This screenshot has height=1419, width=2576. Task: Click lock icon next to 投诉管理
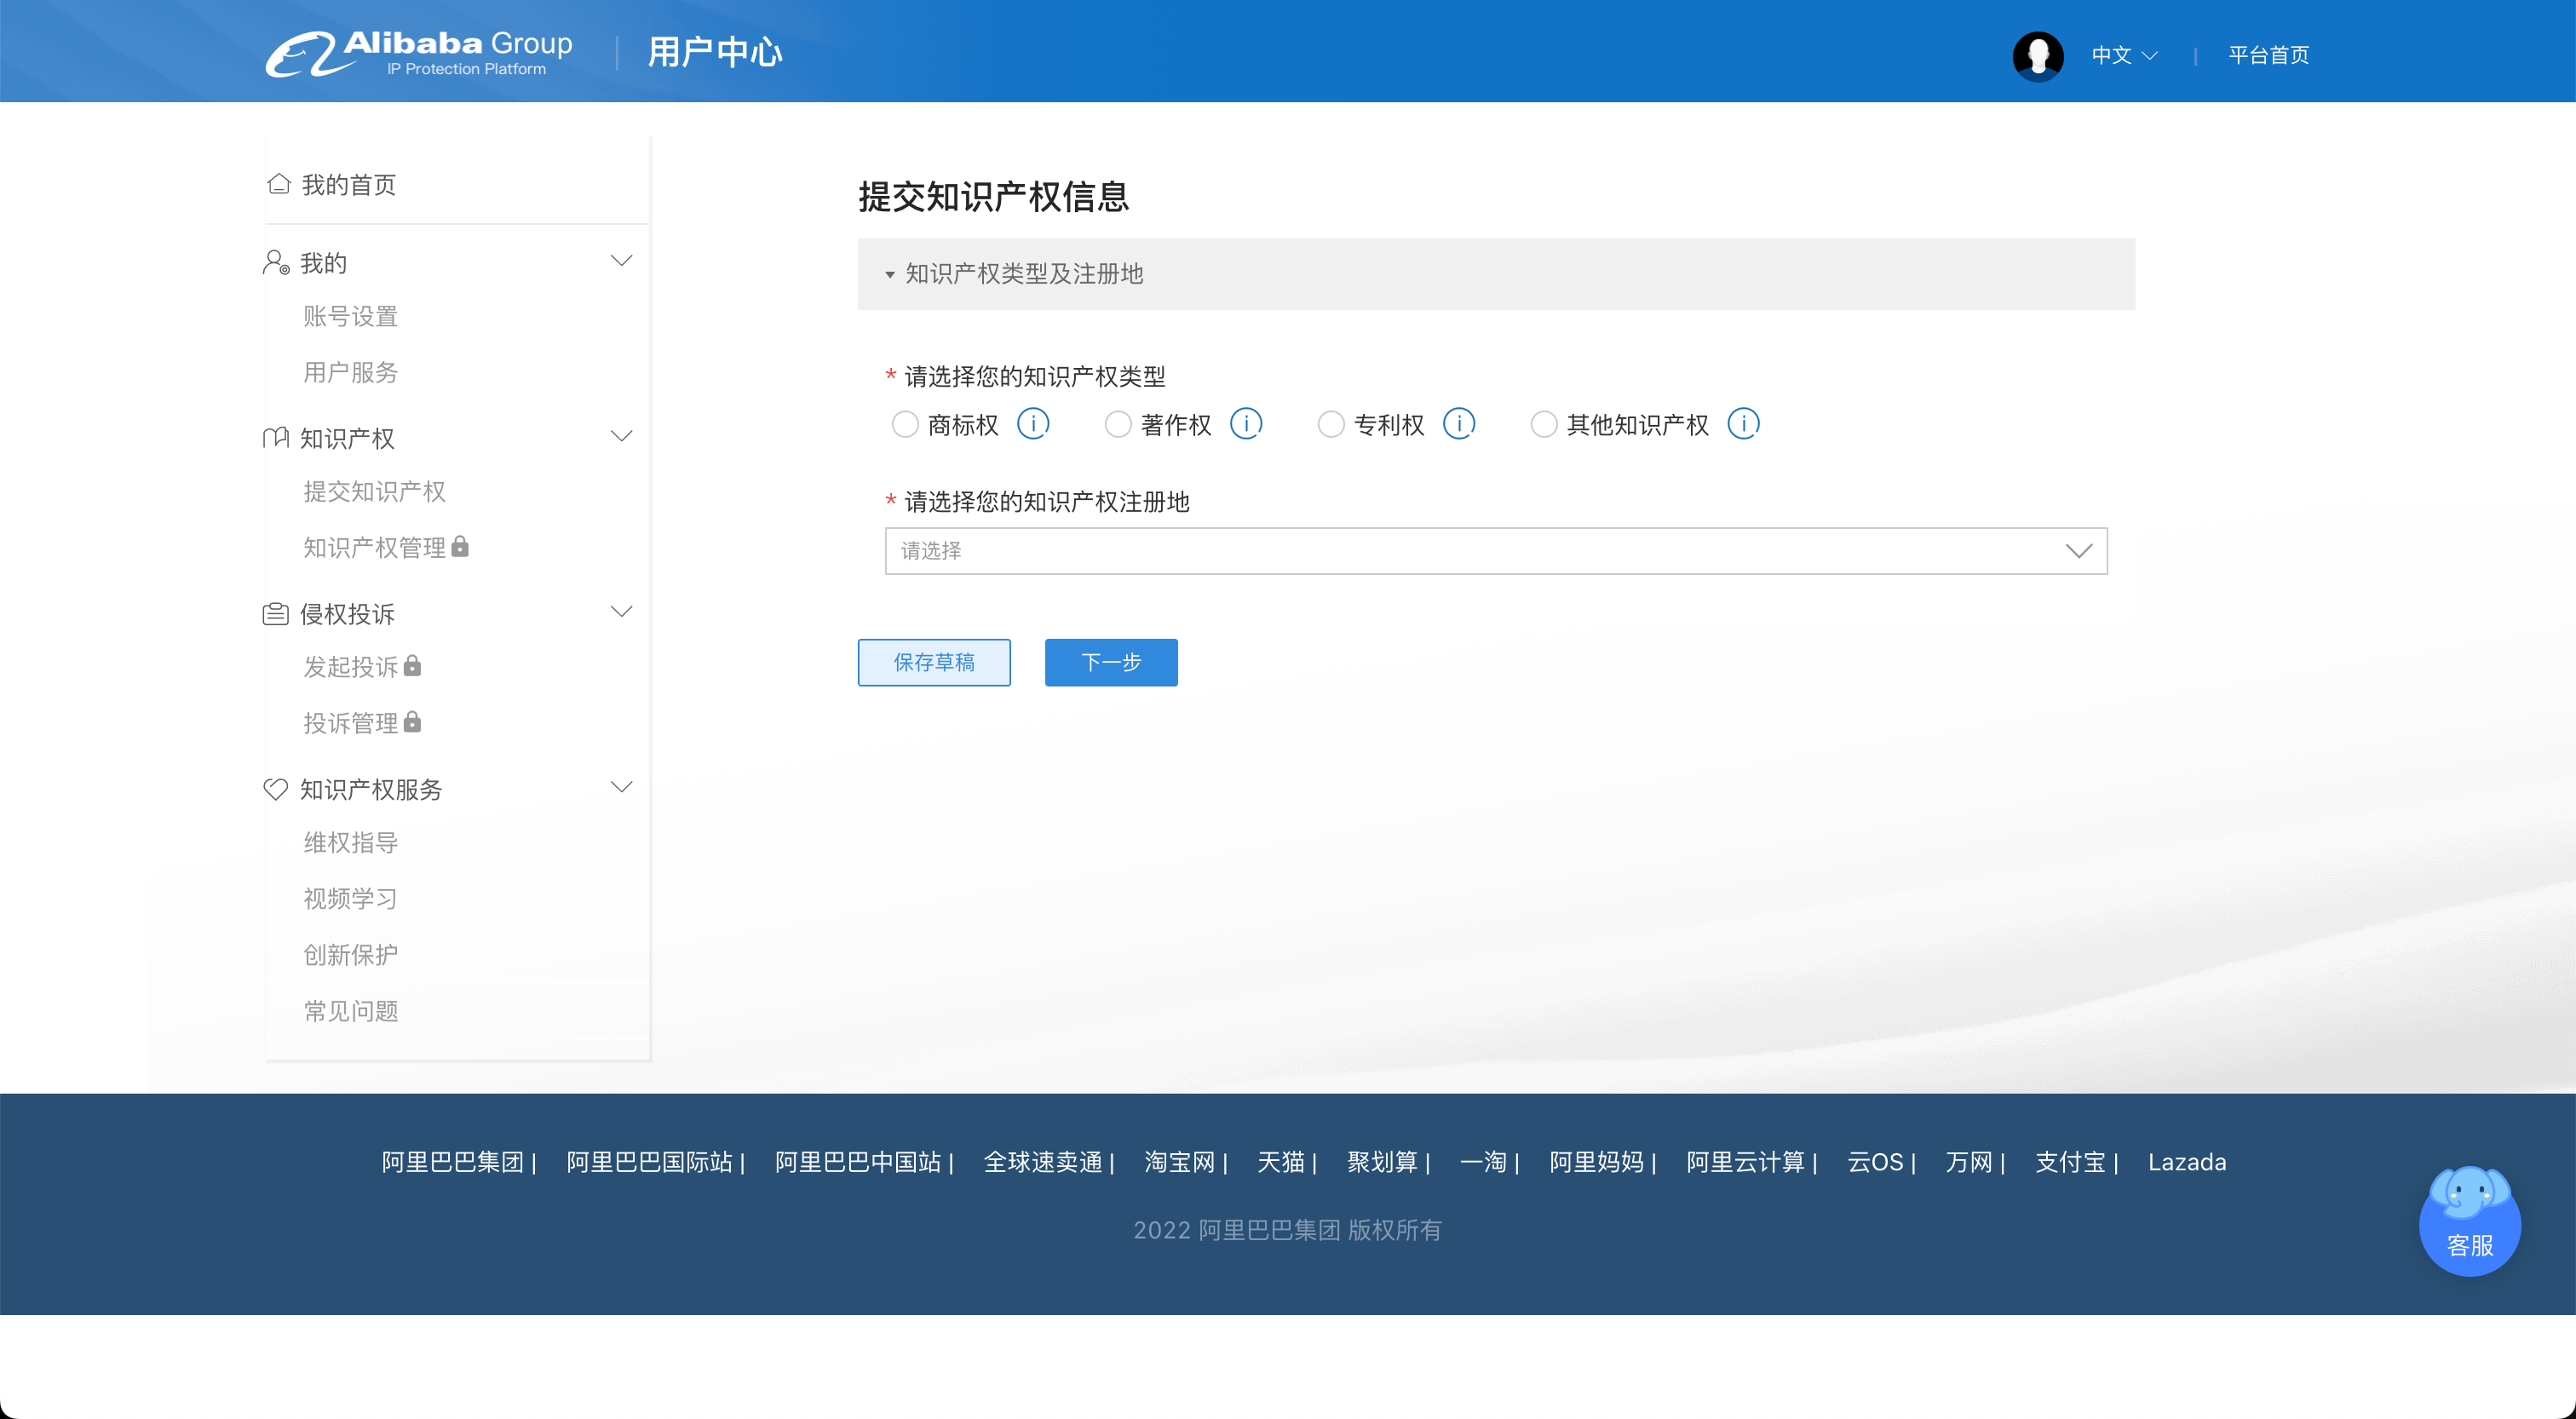click(x=412, y=721)
